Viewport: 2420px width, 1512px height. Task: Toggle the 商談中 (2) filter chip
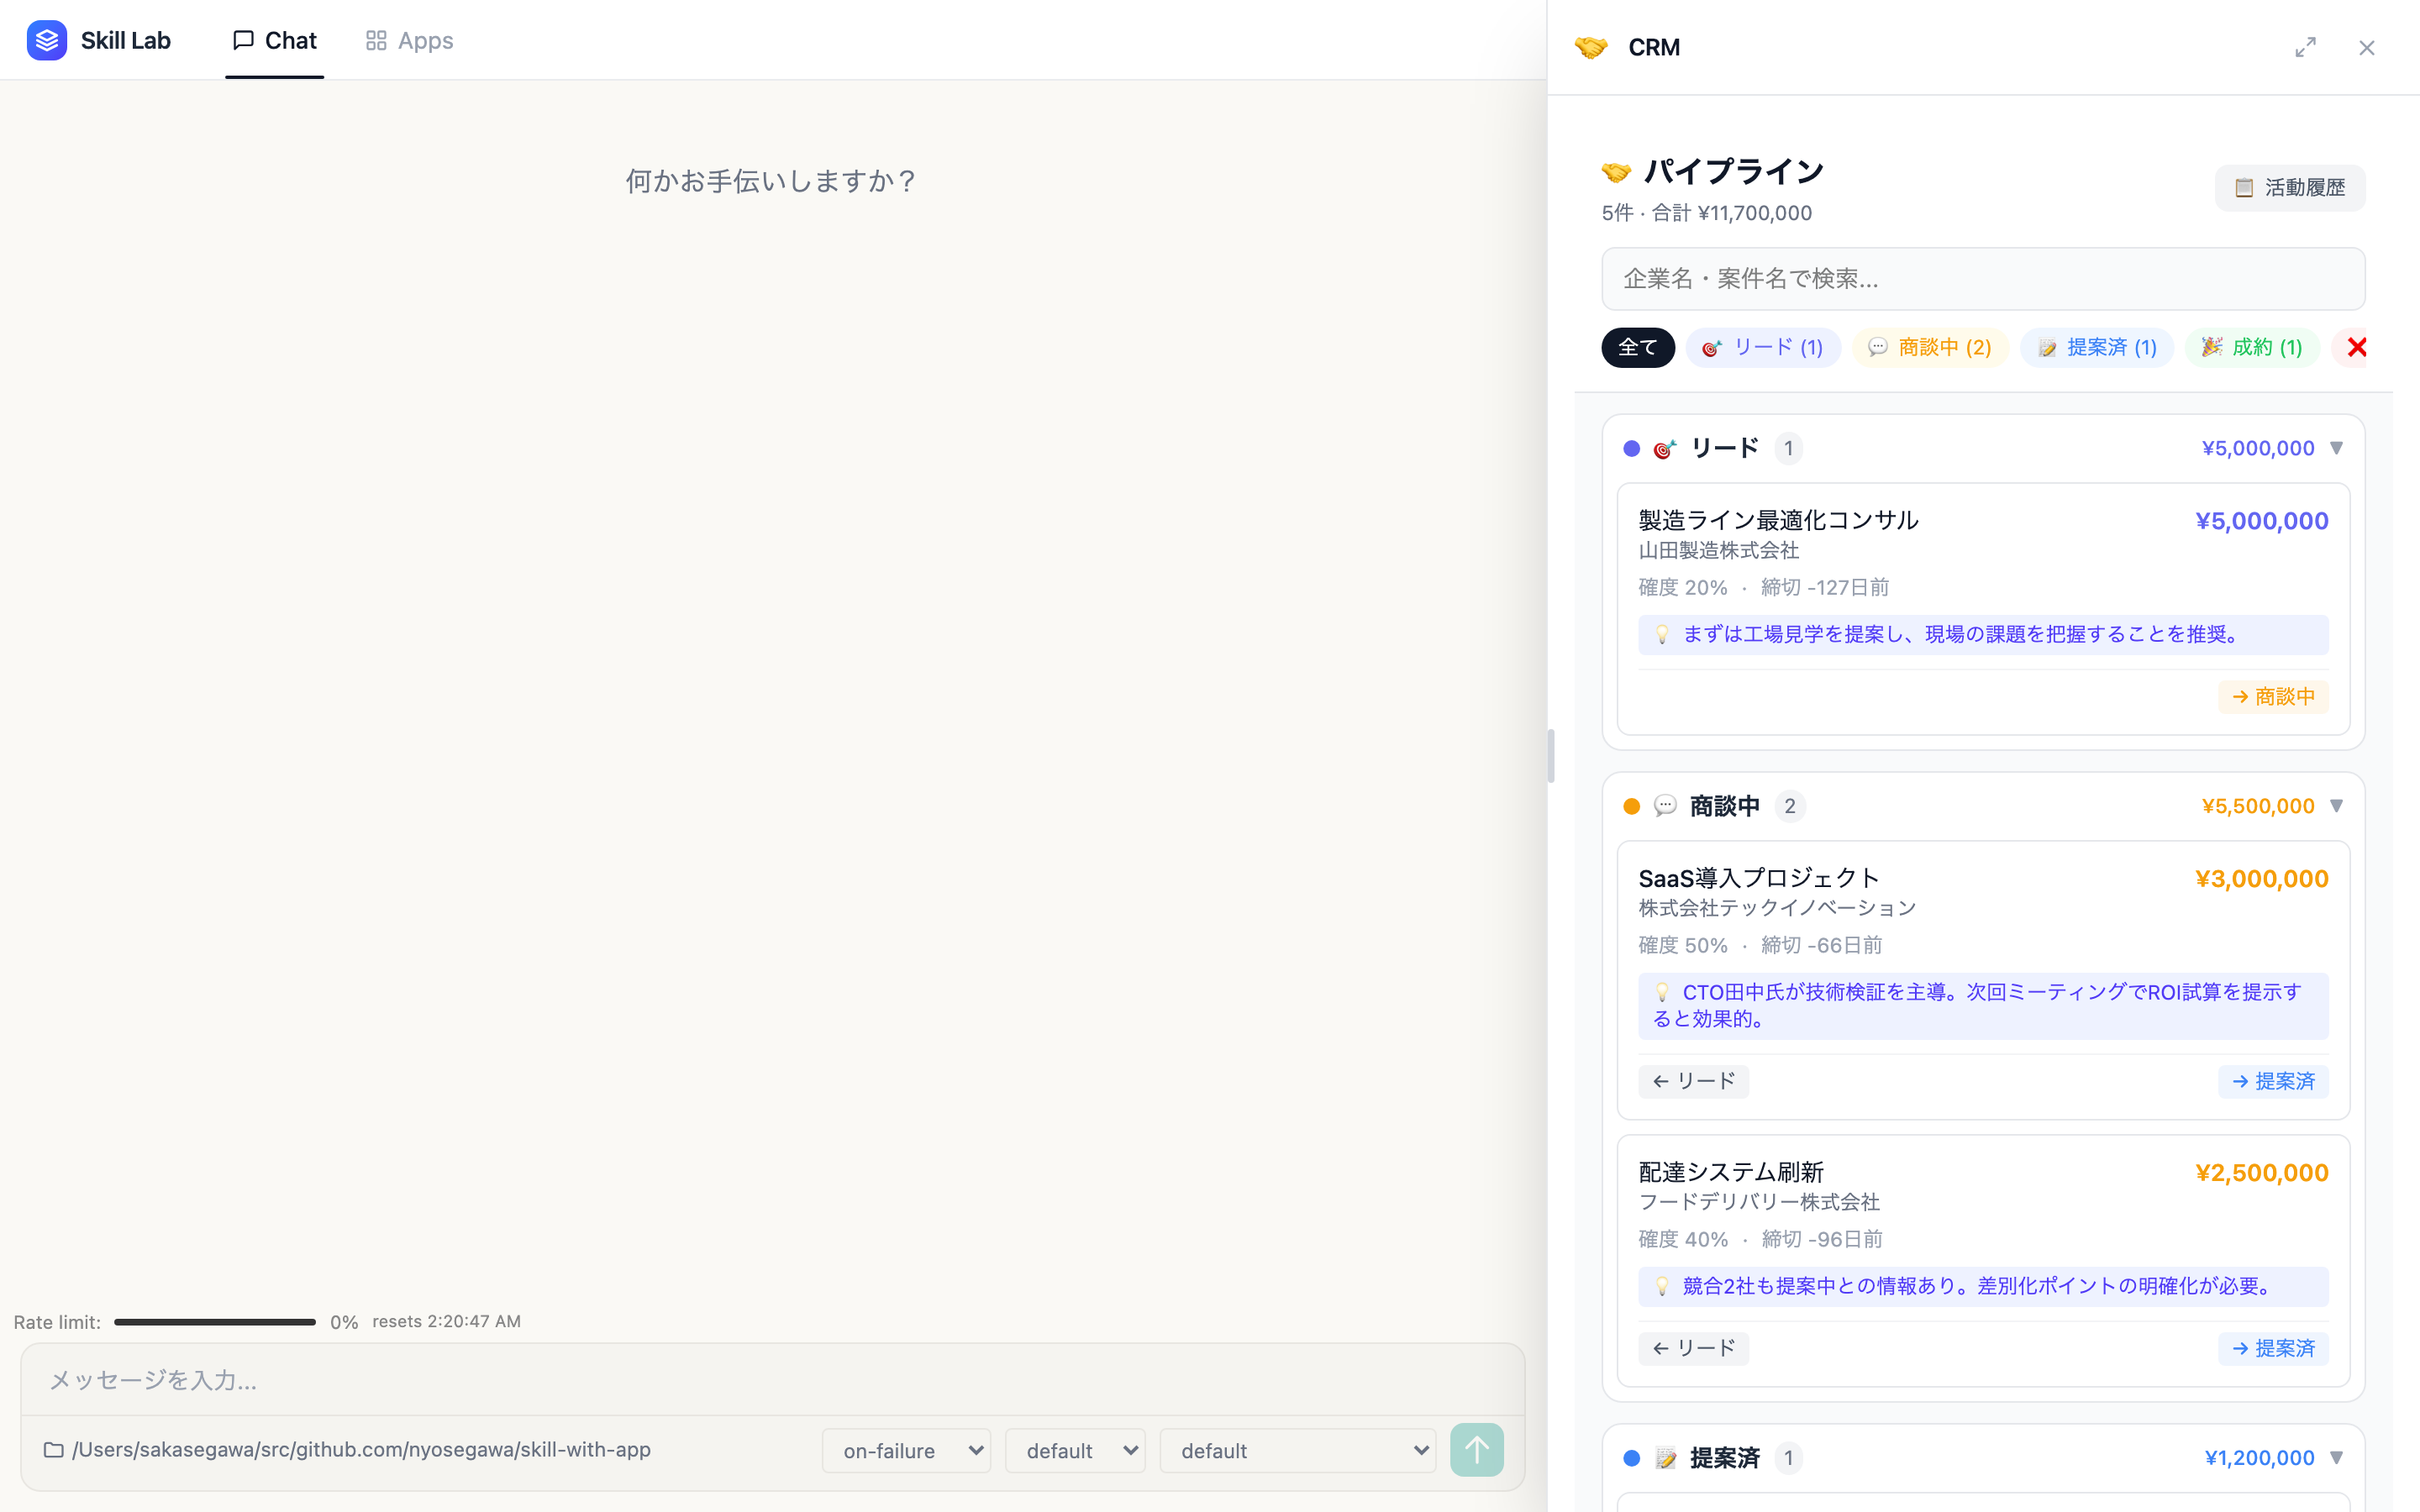[1930, 347]
